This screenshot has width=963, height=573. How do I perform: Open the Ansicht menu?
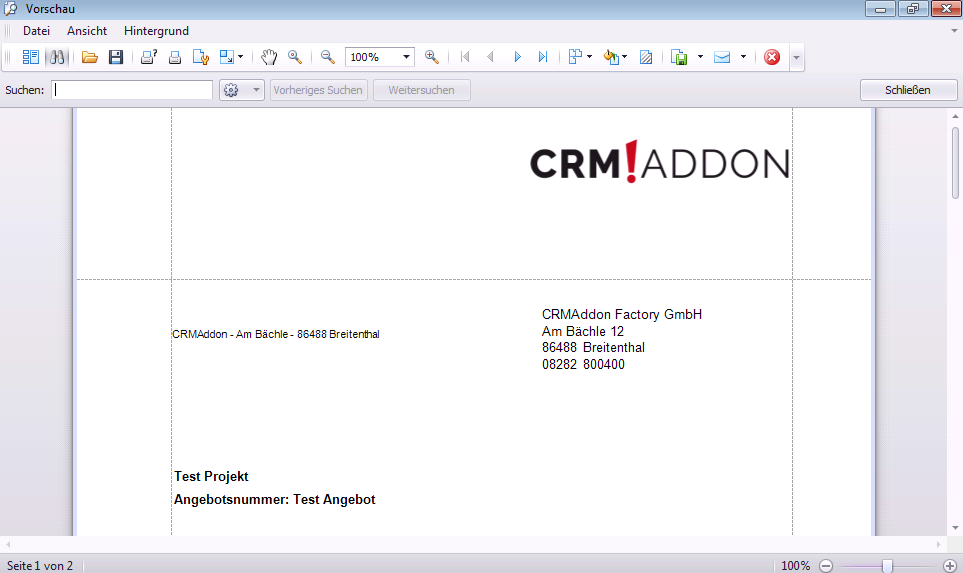tap(87, 31)
